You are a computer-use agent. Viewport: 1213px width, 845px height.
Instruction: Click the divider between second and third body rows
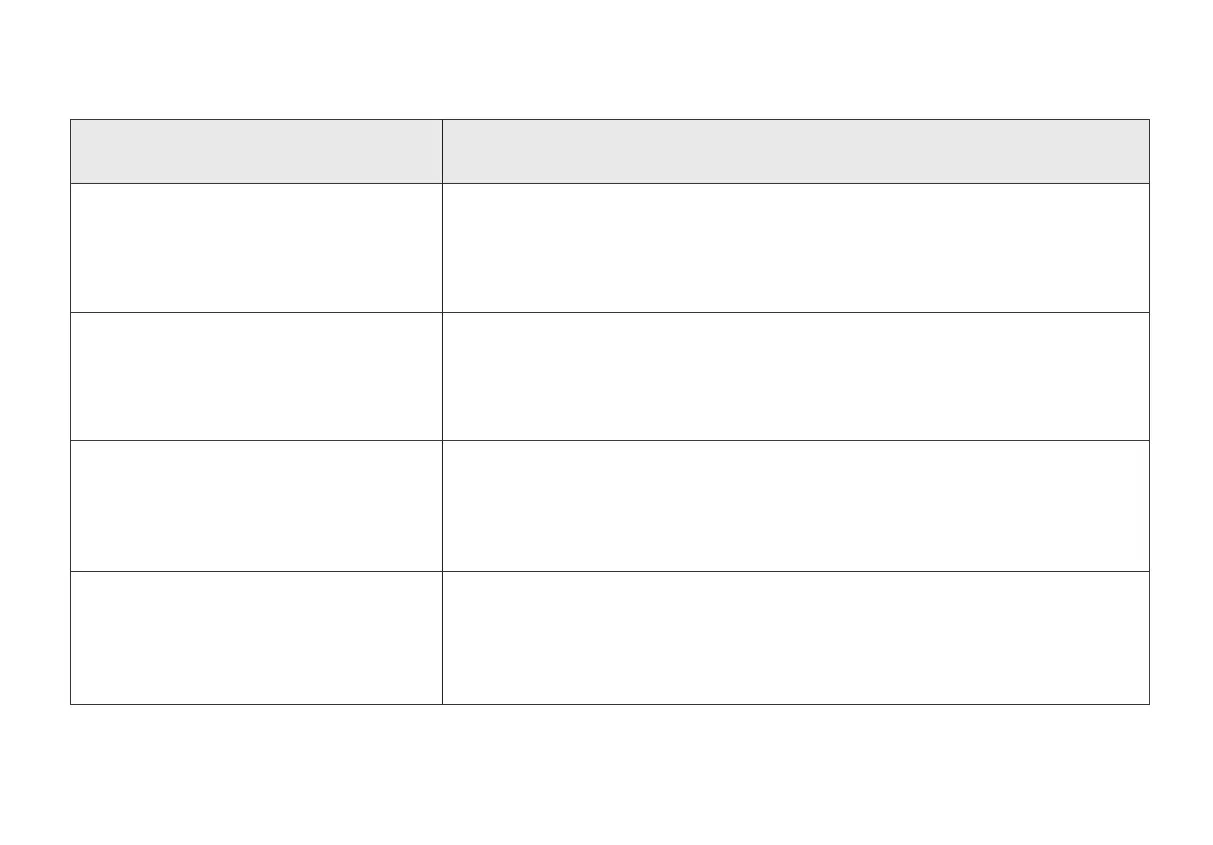tap(610, 440)
